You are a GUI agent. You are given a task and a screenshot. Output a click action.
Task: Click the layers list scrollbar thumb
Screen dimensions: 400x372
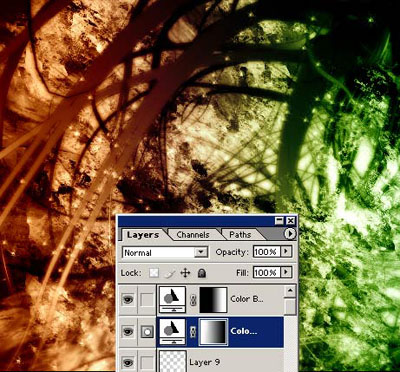pyautogui.click(x=290, y=306)
